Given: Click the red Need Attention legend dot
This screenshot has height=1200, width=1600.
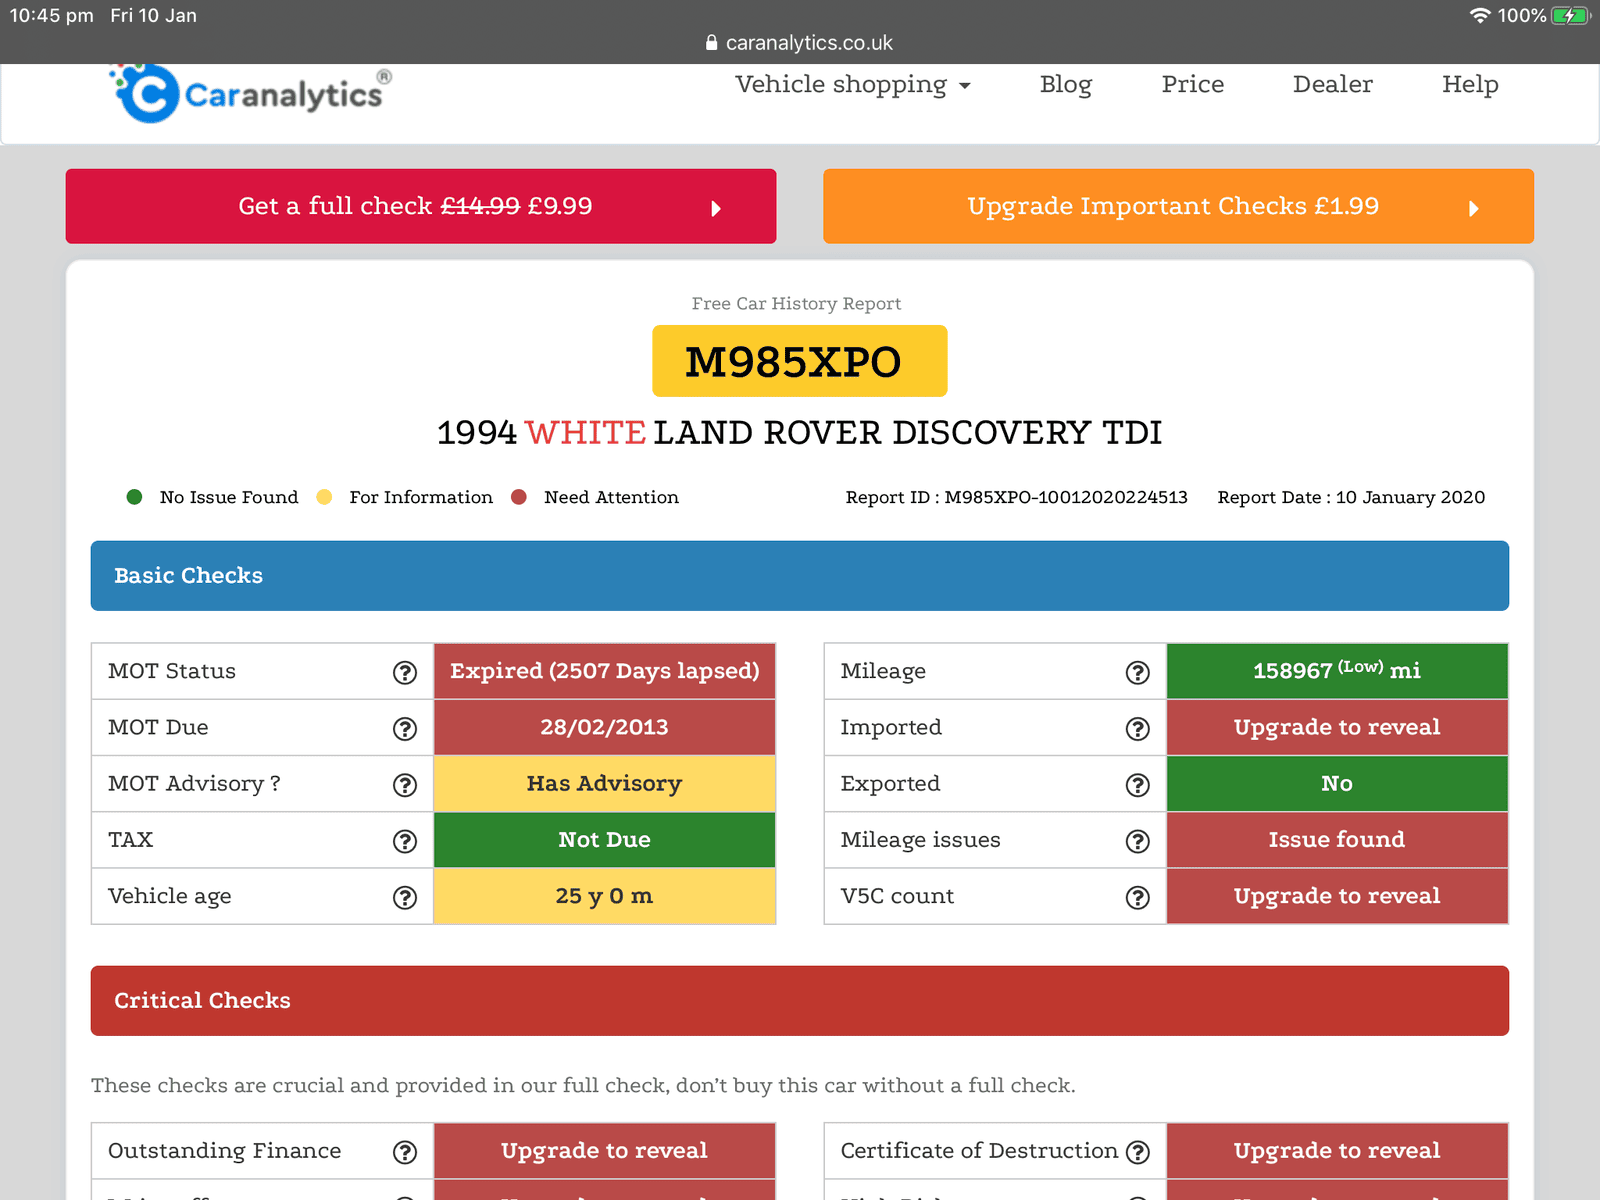Looking at the screenshot, I should point(519,497).
